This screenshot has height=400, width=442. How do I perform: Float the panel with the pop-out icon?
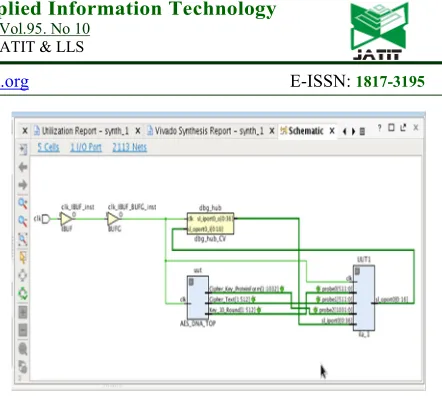403,128
